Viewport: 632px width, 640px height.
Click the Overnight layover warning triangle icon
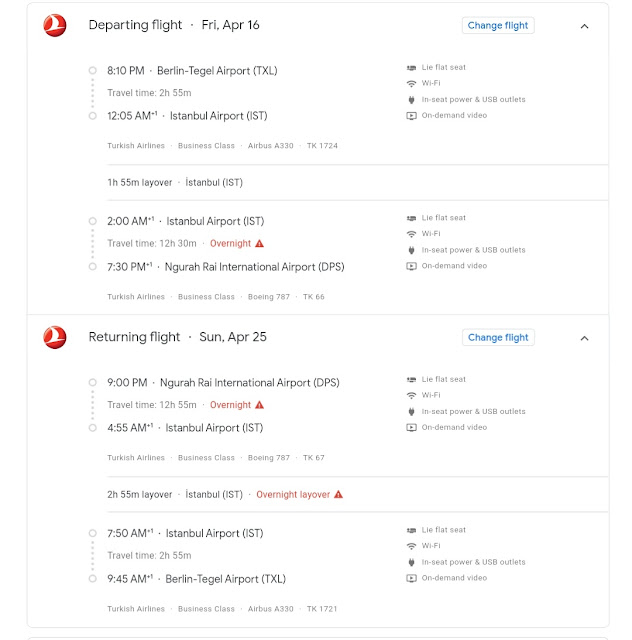coord(338,495)
